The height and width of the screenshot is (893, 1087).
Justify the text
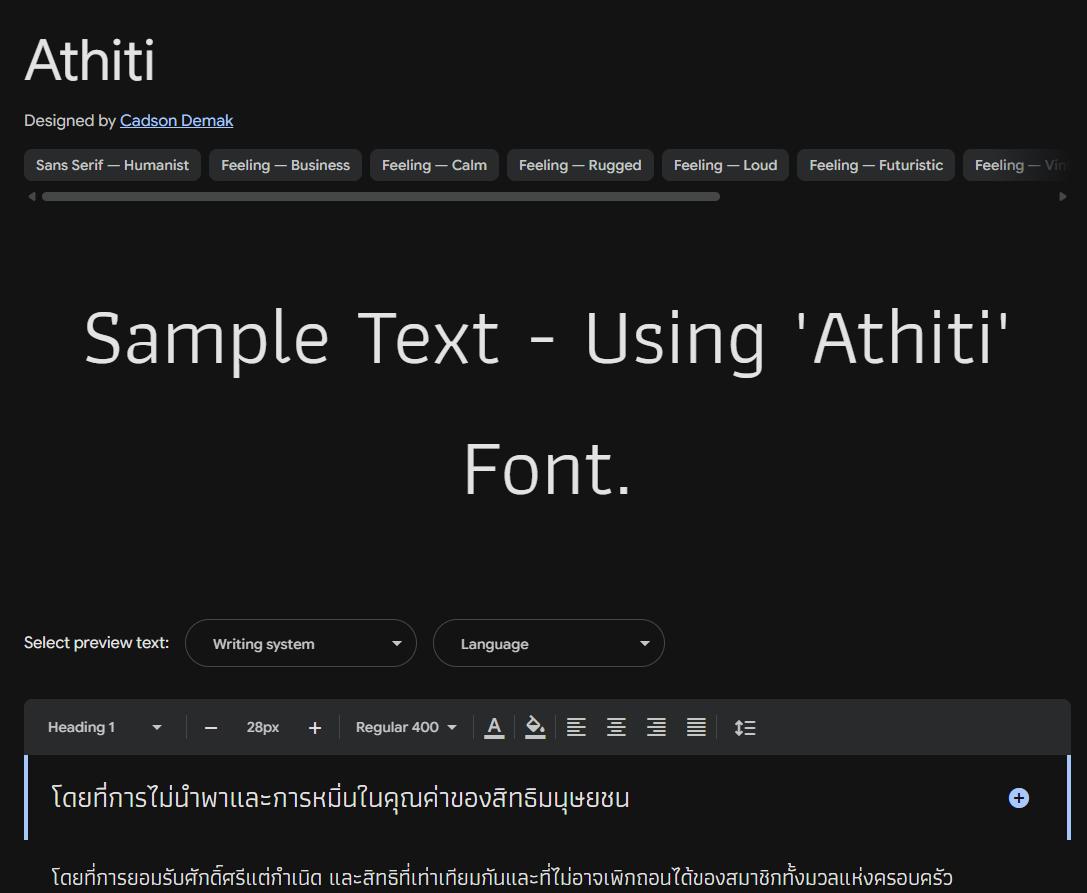tap(696, 727)
